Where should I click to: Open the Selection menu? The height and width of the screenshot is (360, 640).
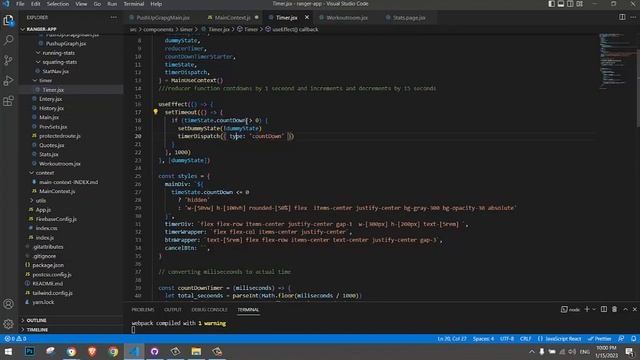[x=58, y=4]
